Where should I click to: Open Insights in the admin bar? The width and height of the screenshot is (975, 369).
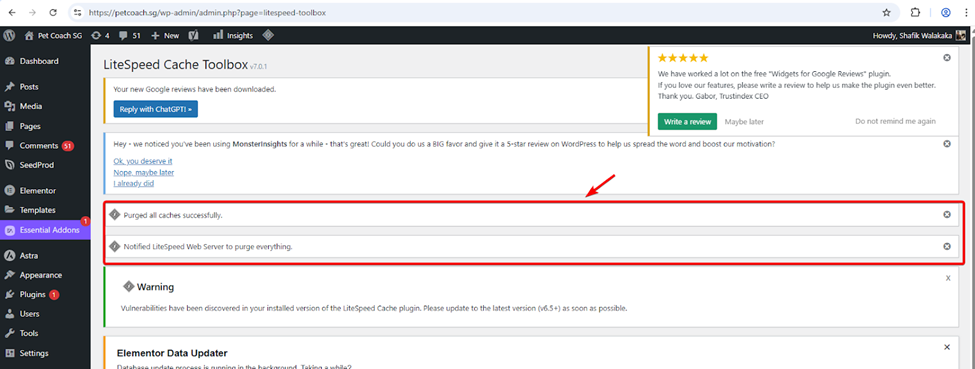coord(233,35)
